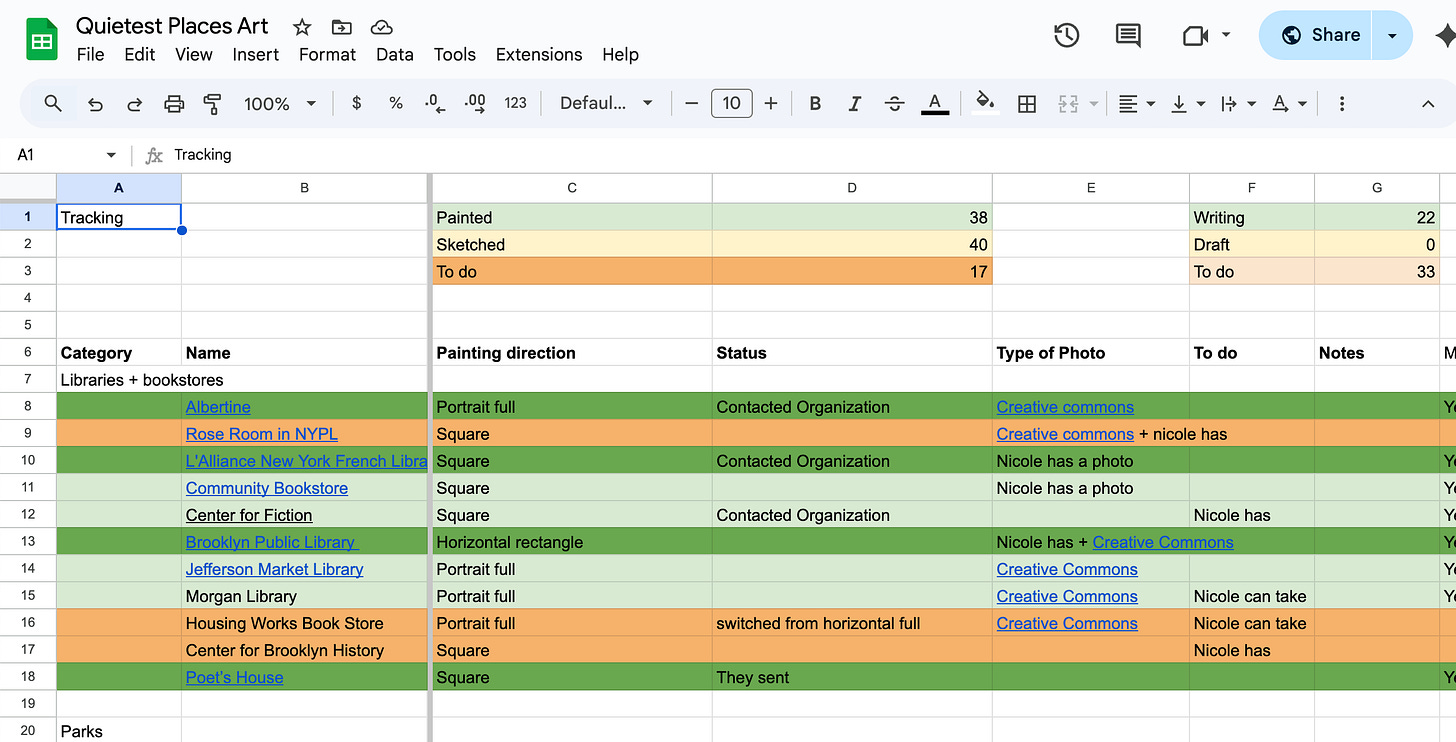Open the Help menu
1456x742 pixels.
click(x=620, y=54)
